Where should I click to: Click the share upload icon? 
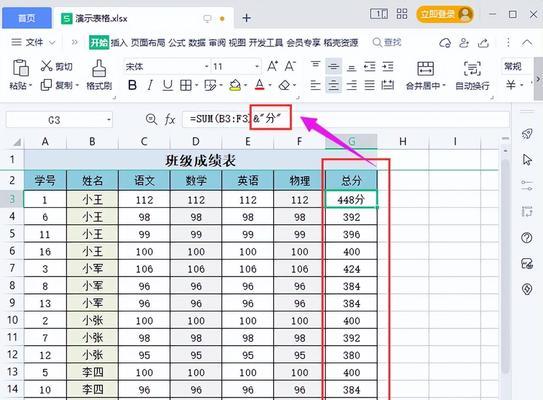[483, 43]
